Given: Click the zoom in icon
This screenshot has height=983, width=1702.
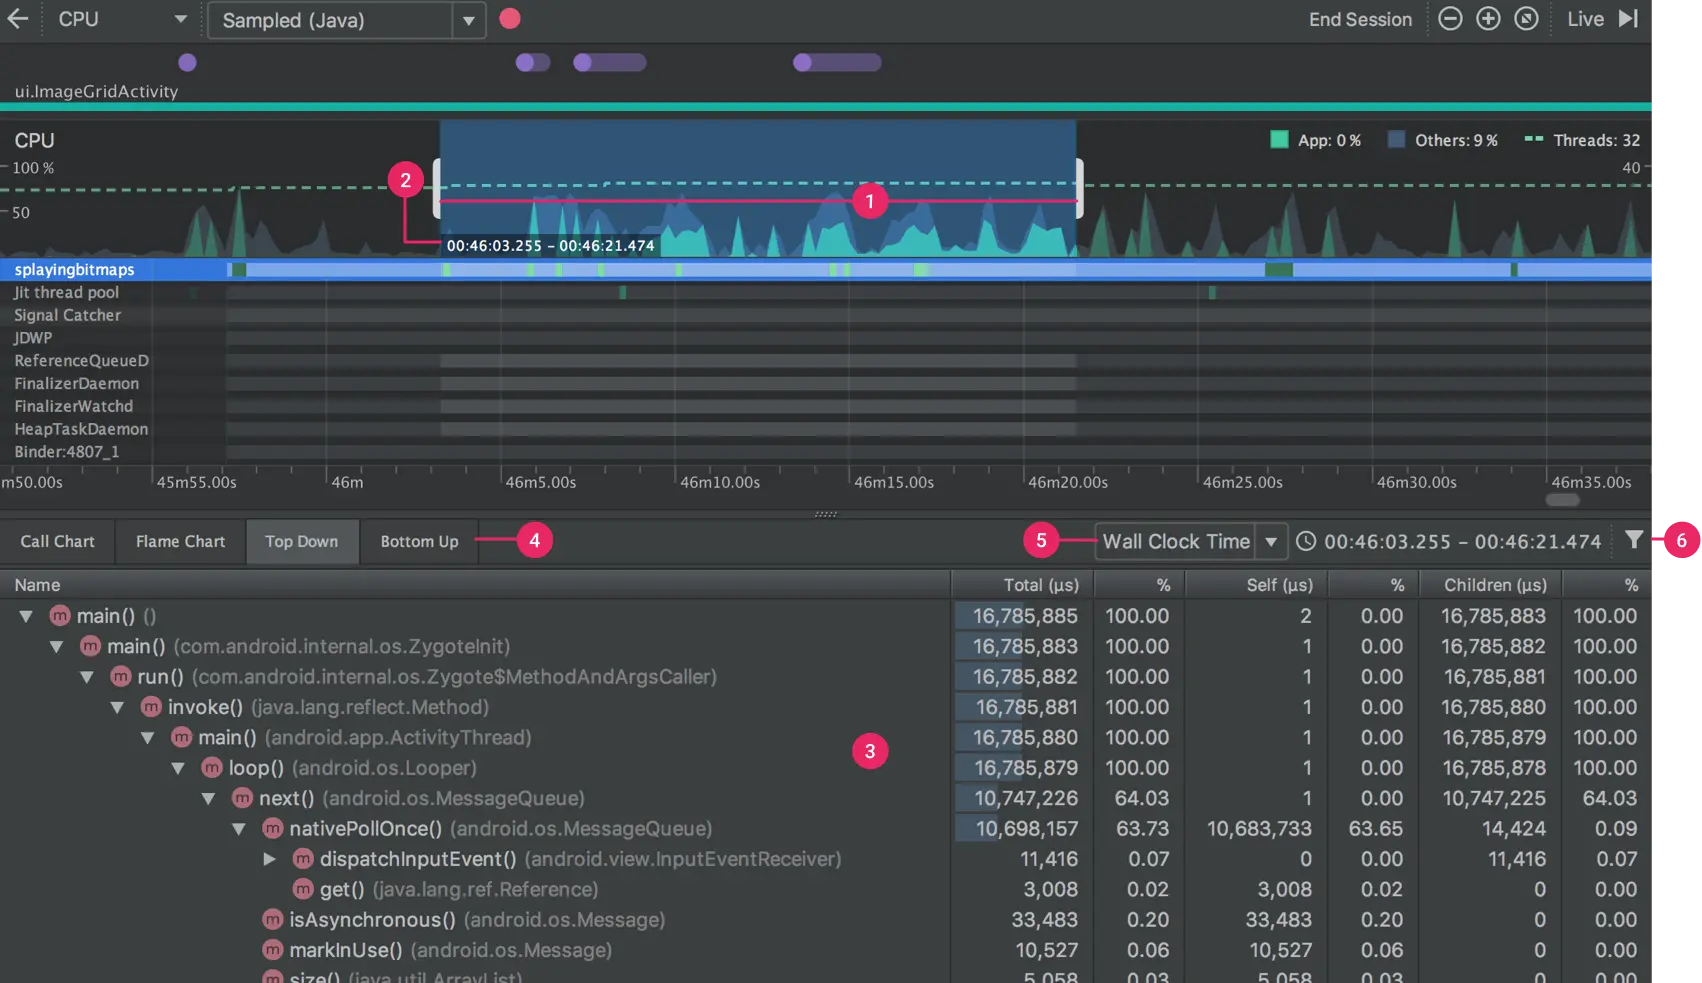Looking at the screenshot, I should tap(1488, 19).
